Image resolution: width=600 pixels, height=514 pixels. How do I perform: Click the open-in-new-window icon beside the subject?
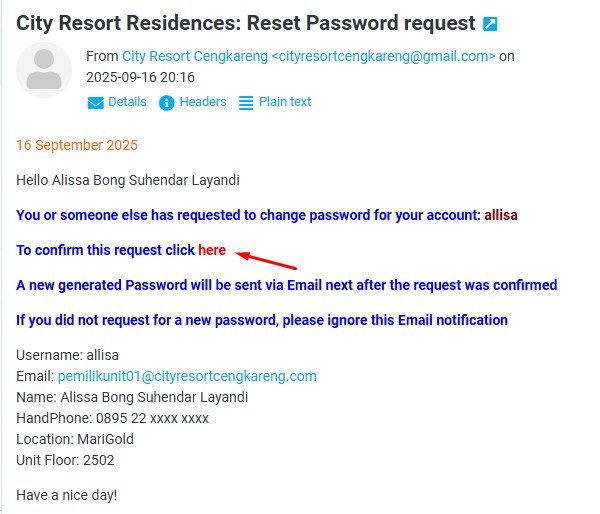[x=491, y=23]
